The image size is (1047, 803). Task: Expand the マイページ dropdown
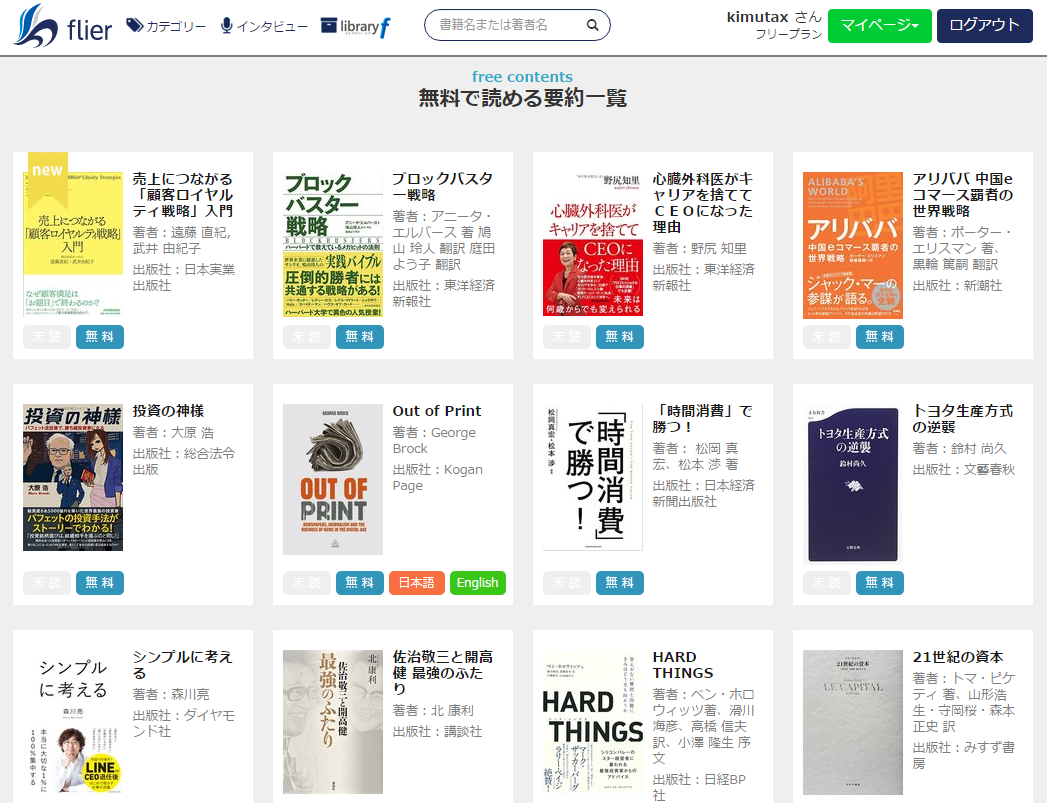click(879, 25)
